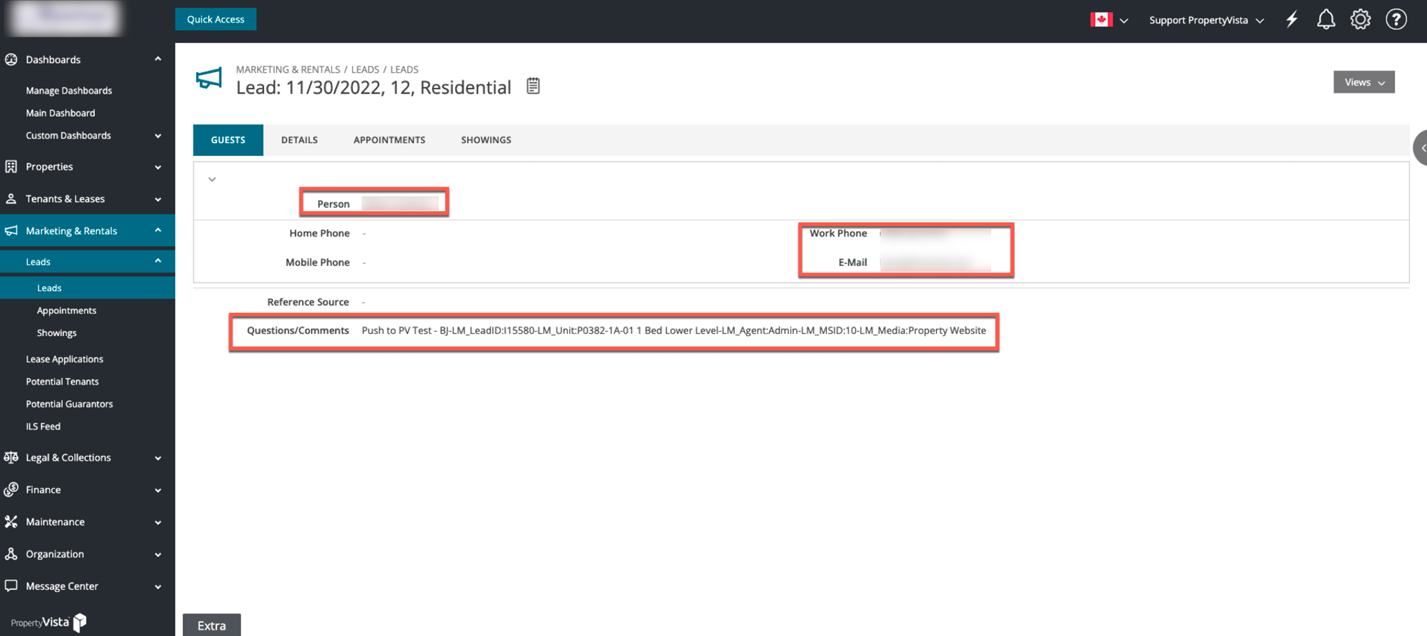This screenshot has height=636, width=1427.
Task: Switch to the DETAILS tab
Action: 299,140
